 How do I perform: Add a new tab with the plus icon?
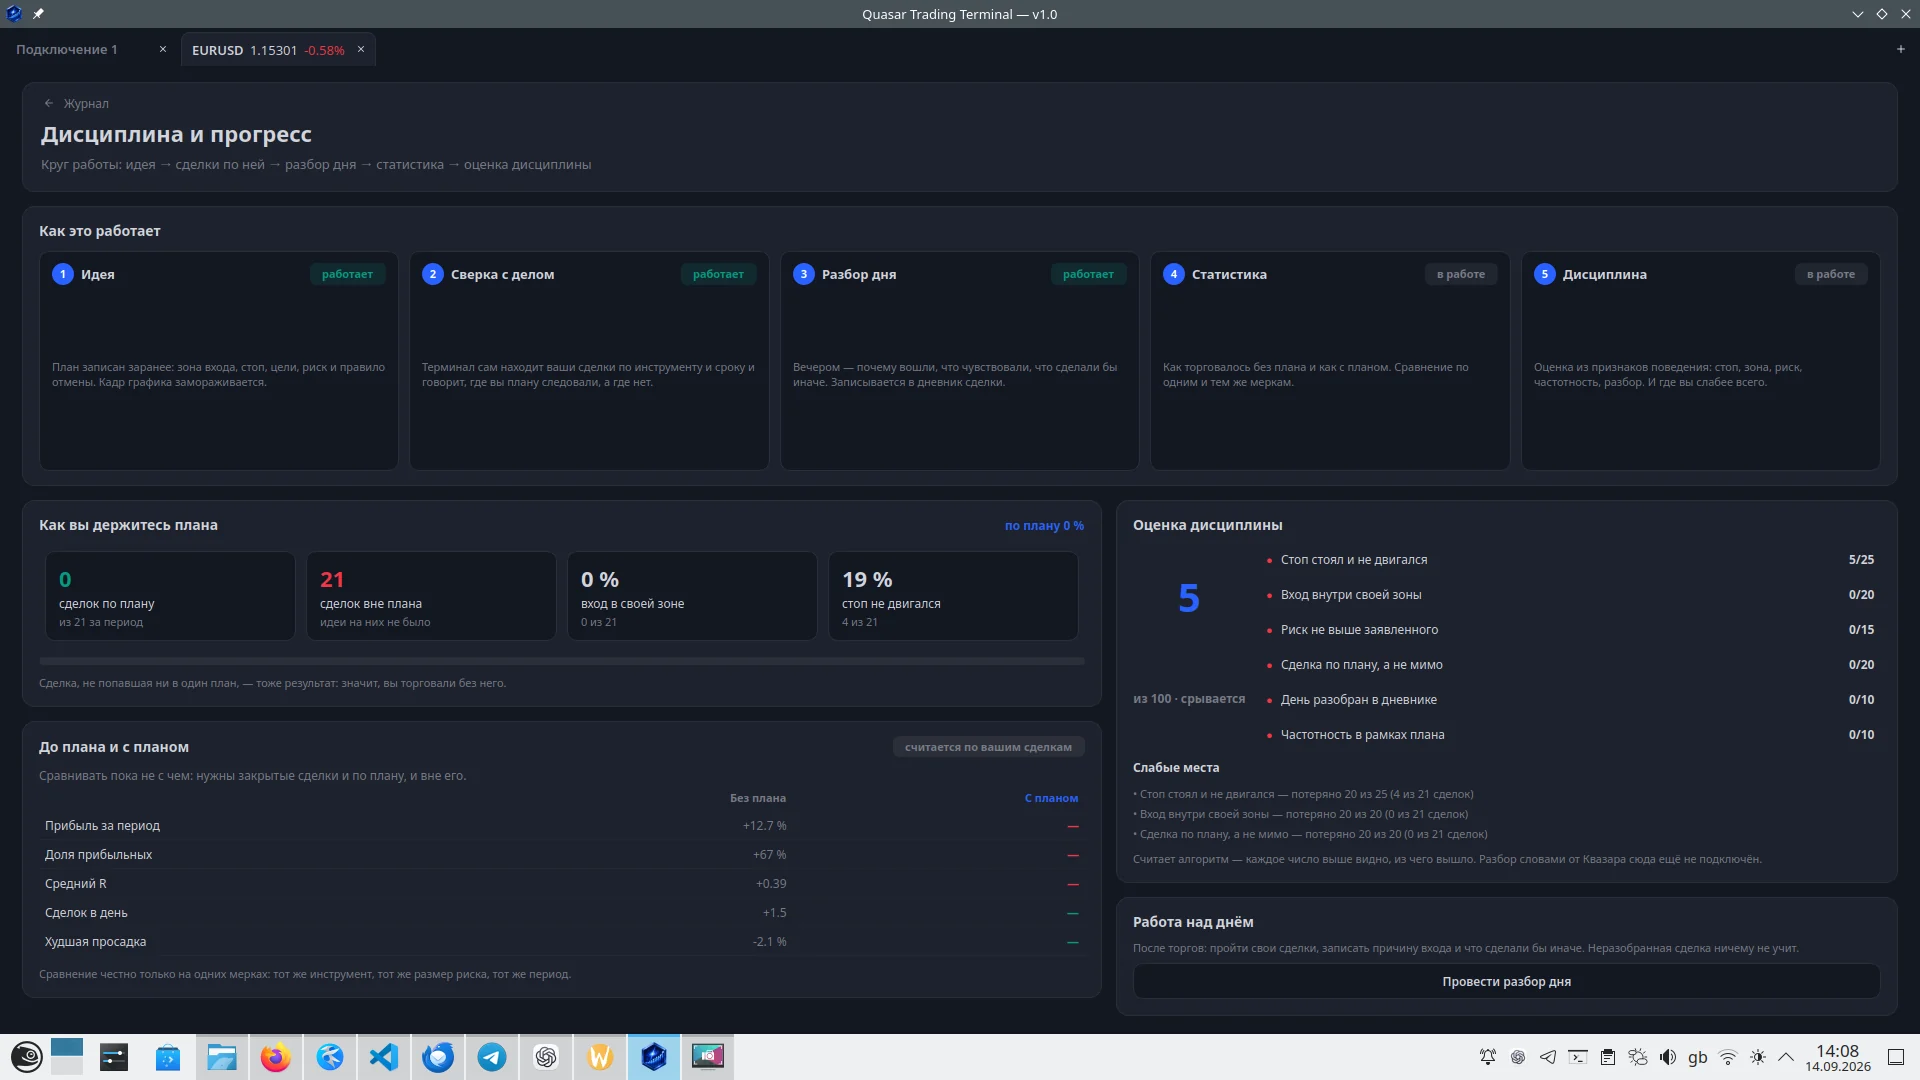(x=1901, y=49)
